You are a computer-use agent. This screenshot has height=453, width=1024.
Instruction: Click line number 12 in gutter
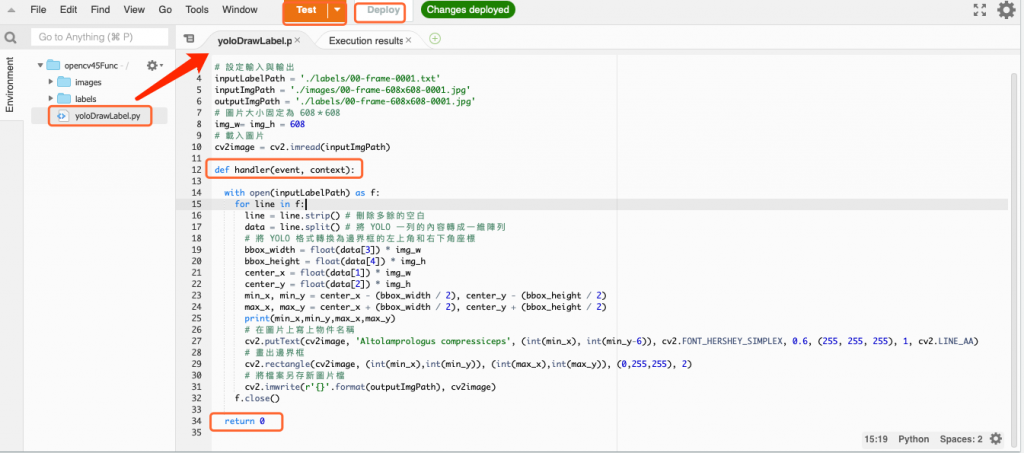tap(197, 170)
